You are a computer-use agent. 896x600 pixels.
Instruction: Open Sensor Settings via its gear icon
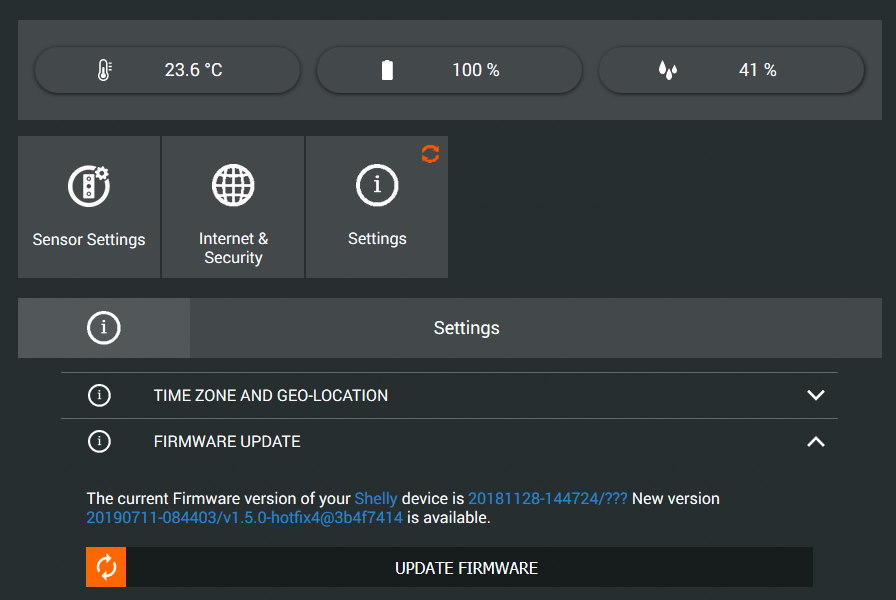click(x=88, y=186)
